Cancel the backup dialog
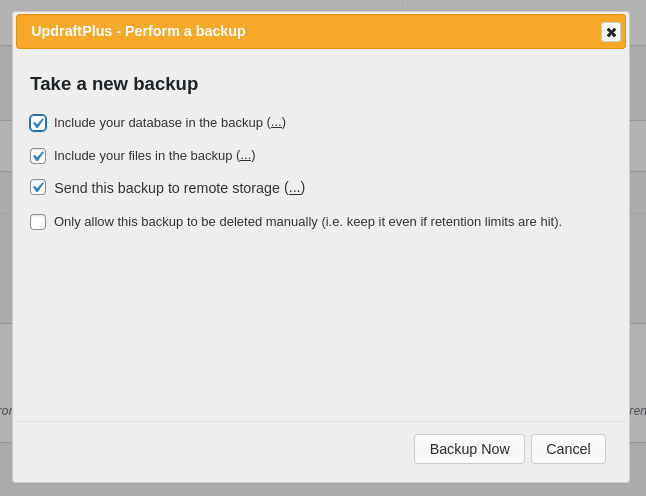Viewport: 646px width, 496px height. 568,449
